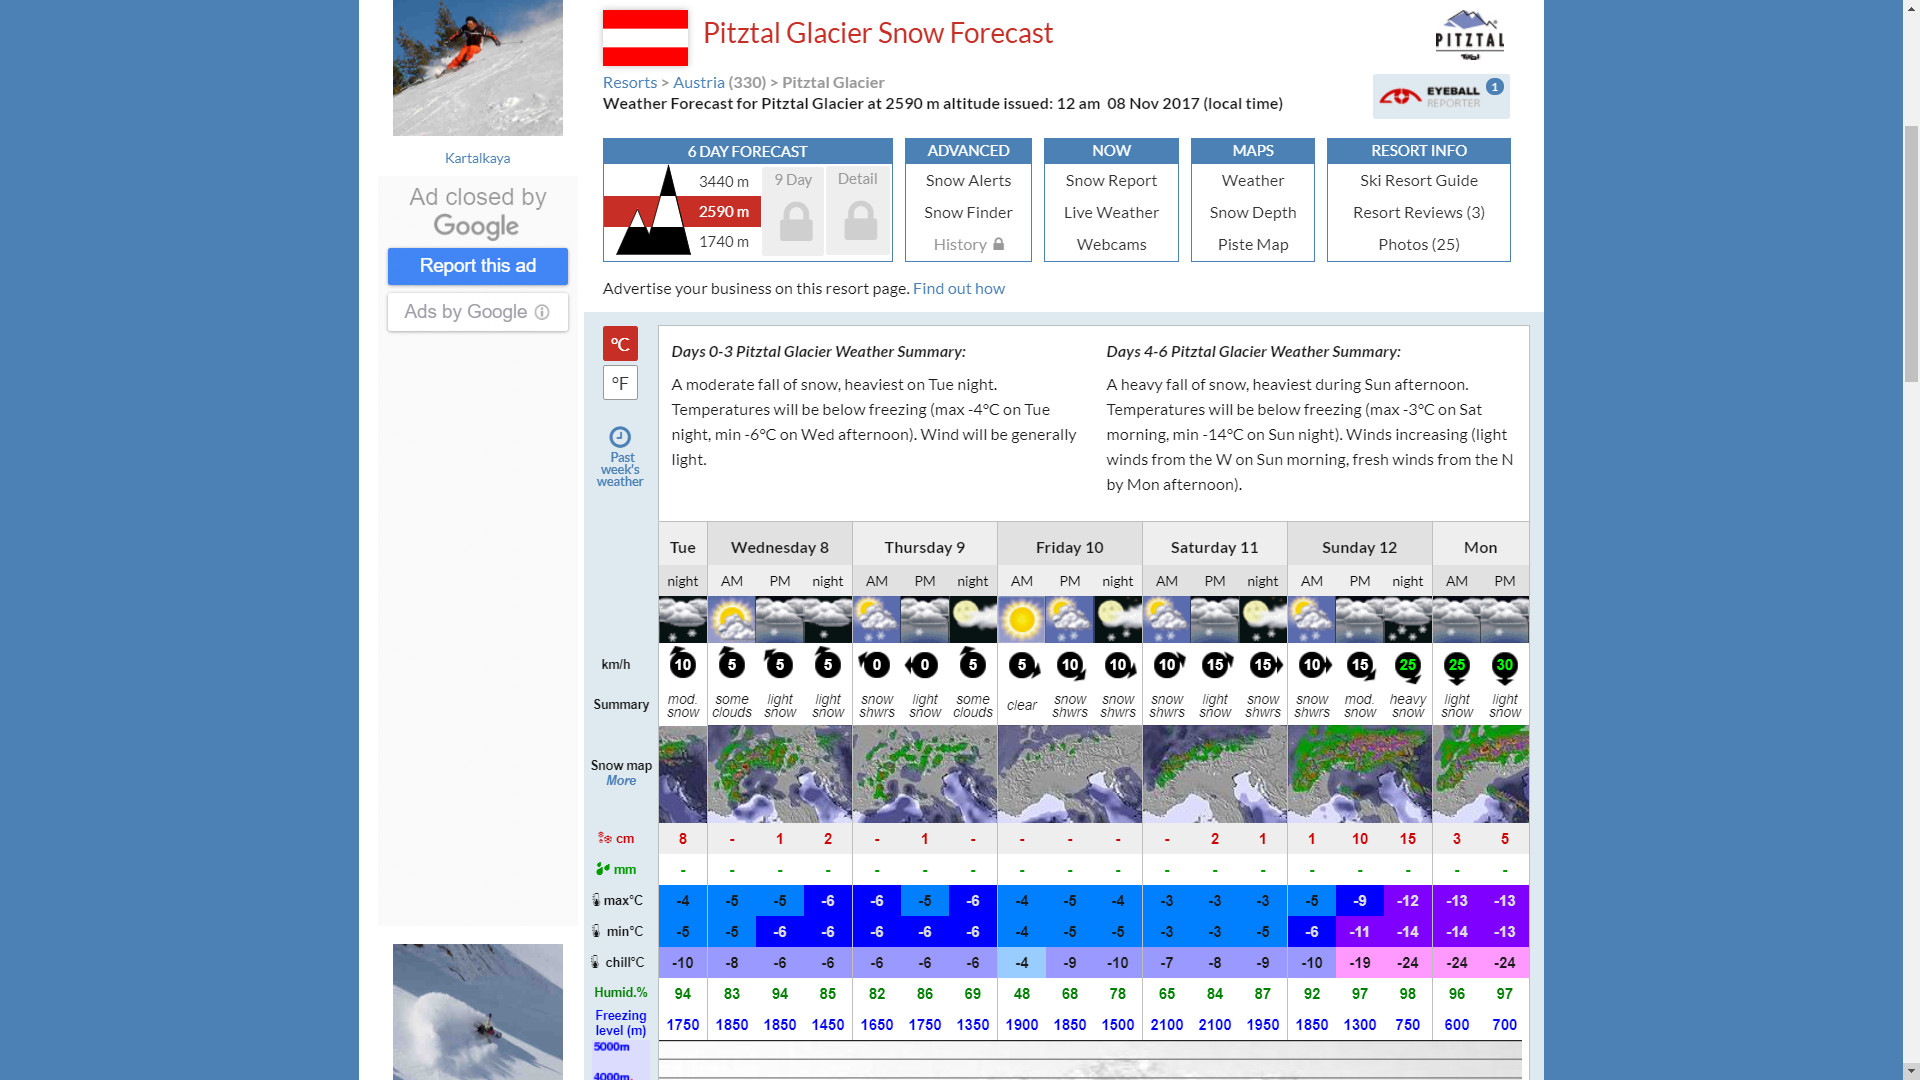The width and height of the screenshot is (1920, 1080).
Task: Click the Sunday 12 snow map thumbnail
Action: point(1359,775)
